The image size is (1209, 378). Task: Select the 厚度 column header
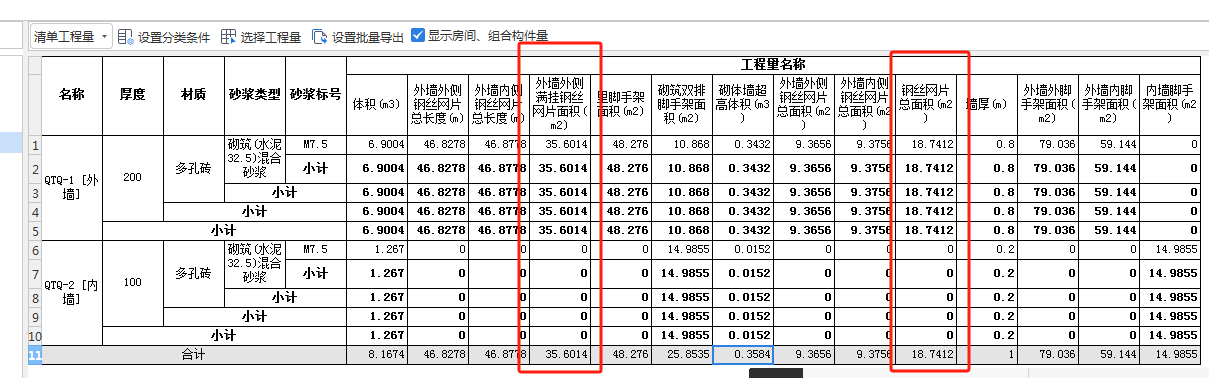click(133, 96)
